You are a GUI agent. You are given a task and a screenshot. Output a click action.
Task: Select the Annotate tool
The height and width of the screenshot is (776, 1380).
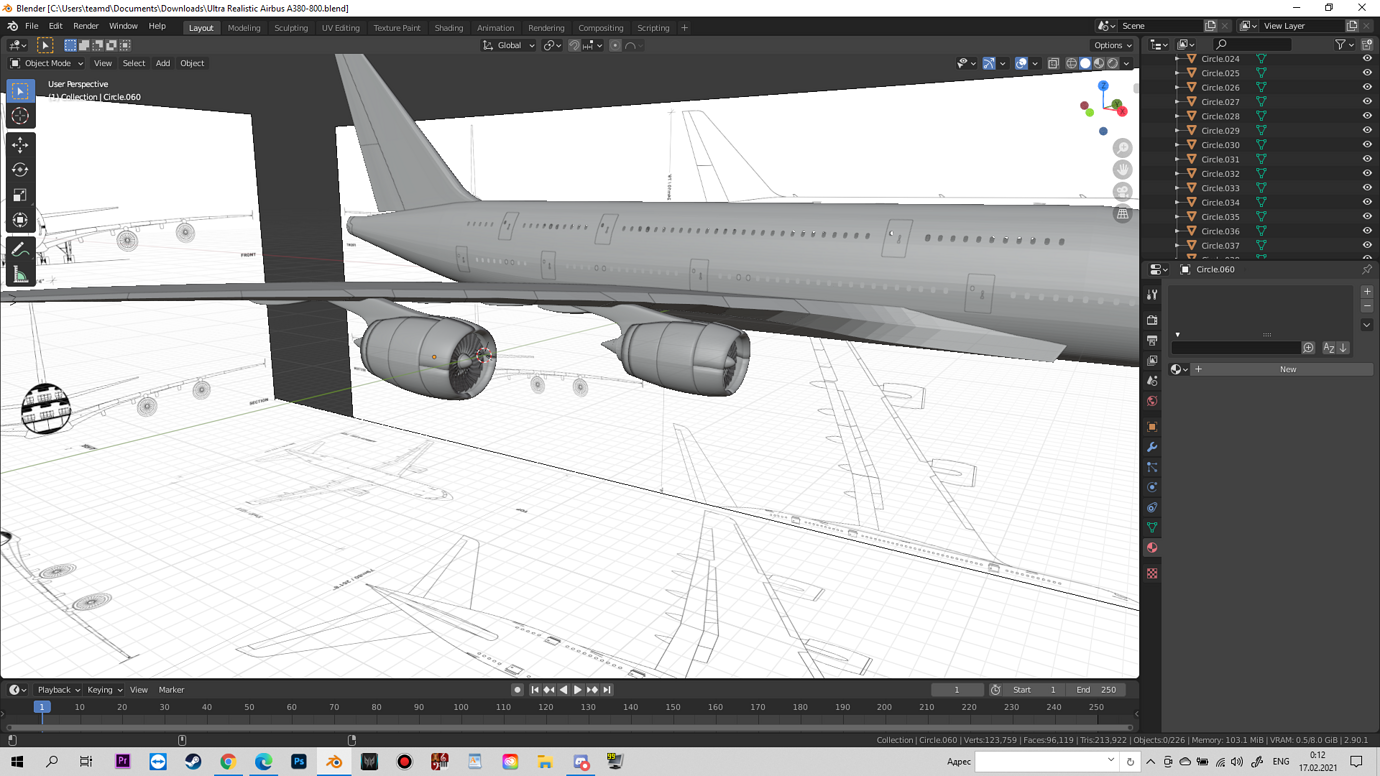[20, 248]
